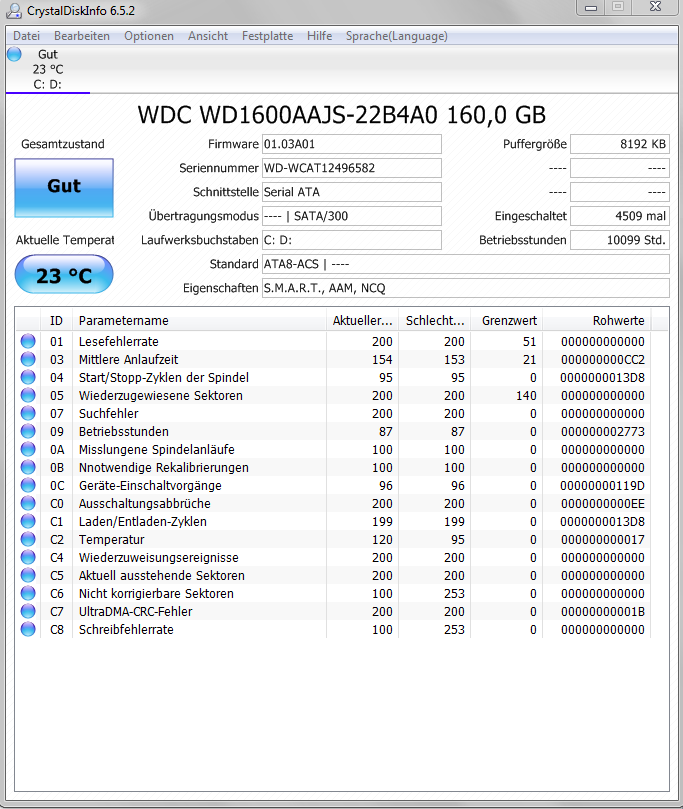Click the Standard field ATA8-ACS
This screenshot has width=683, height=809.
(x=466, y=264)
